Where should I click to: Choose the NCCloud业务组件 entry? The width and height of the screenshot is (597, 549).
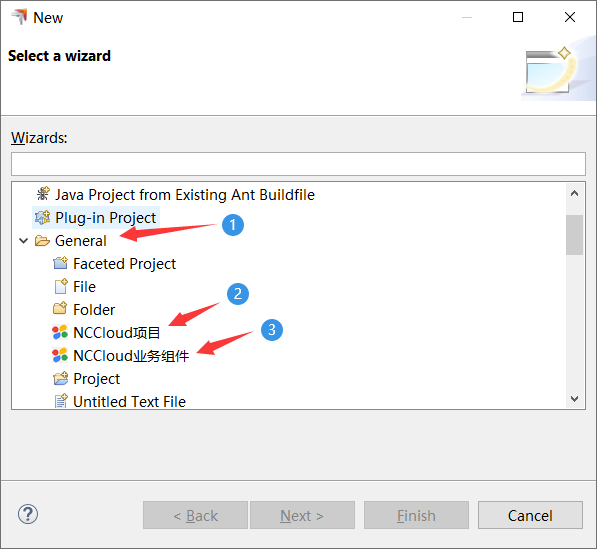click(x=131, y=356)
